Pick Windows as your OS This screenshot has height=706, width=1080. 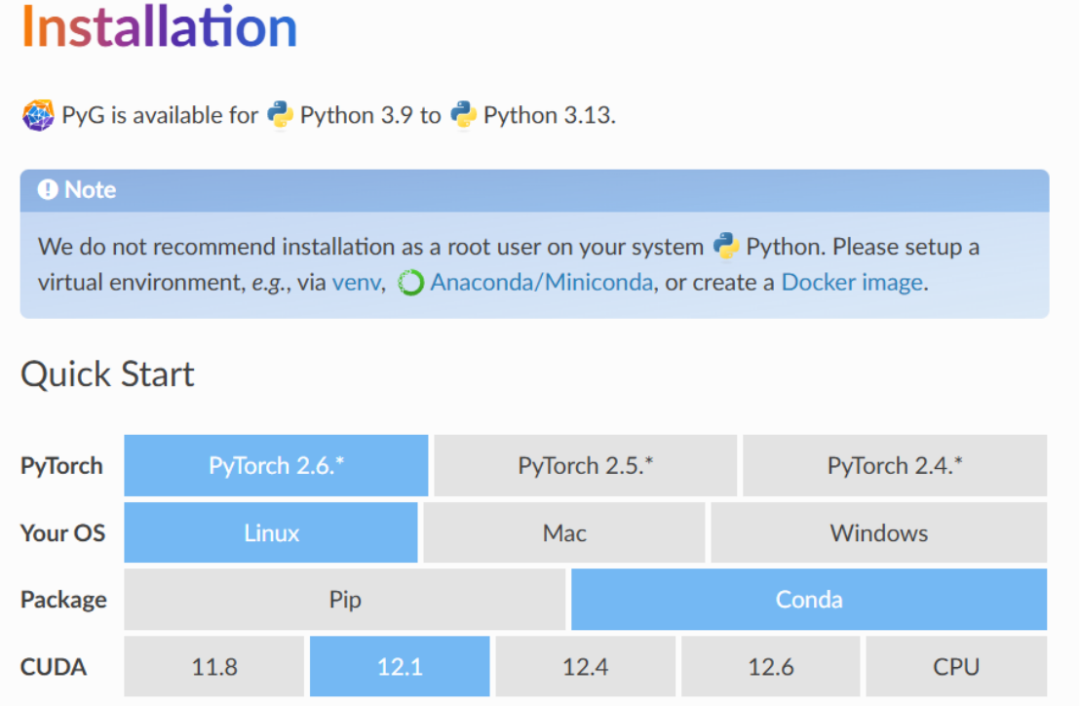[879, 532]
